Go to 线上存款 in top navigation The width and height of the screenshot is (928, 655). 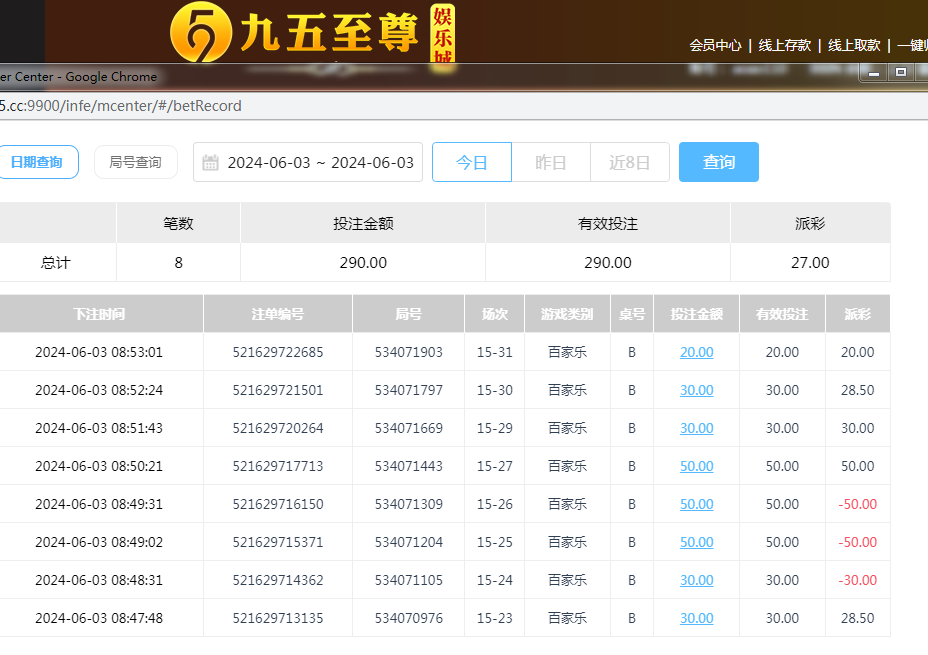(785, 45)
